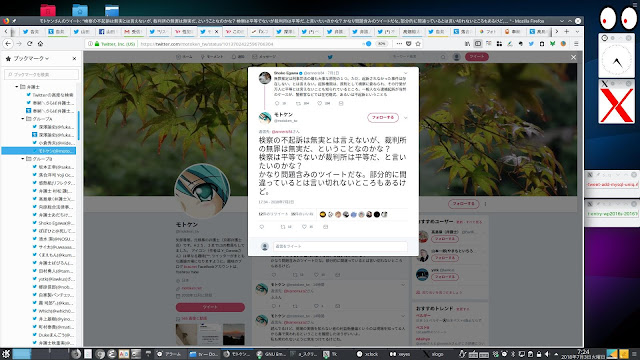Image resolution: width=640 pixels, height=360 pixels.
Task: Bookmark this page with the star icon
Action: 418,44
